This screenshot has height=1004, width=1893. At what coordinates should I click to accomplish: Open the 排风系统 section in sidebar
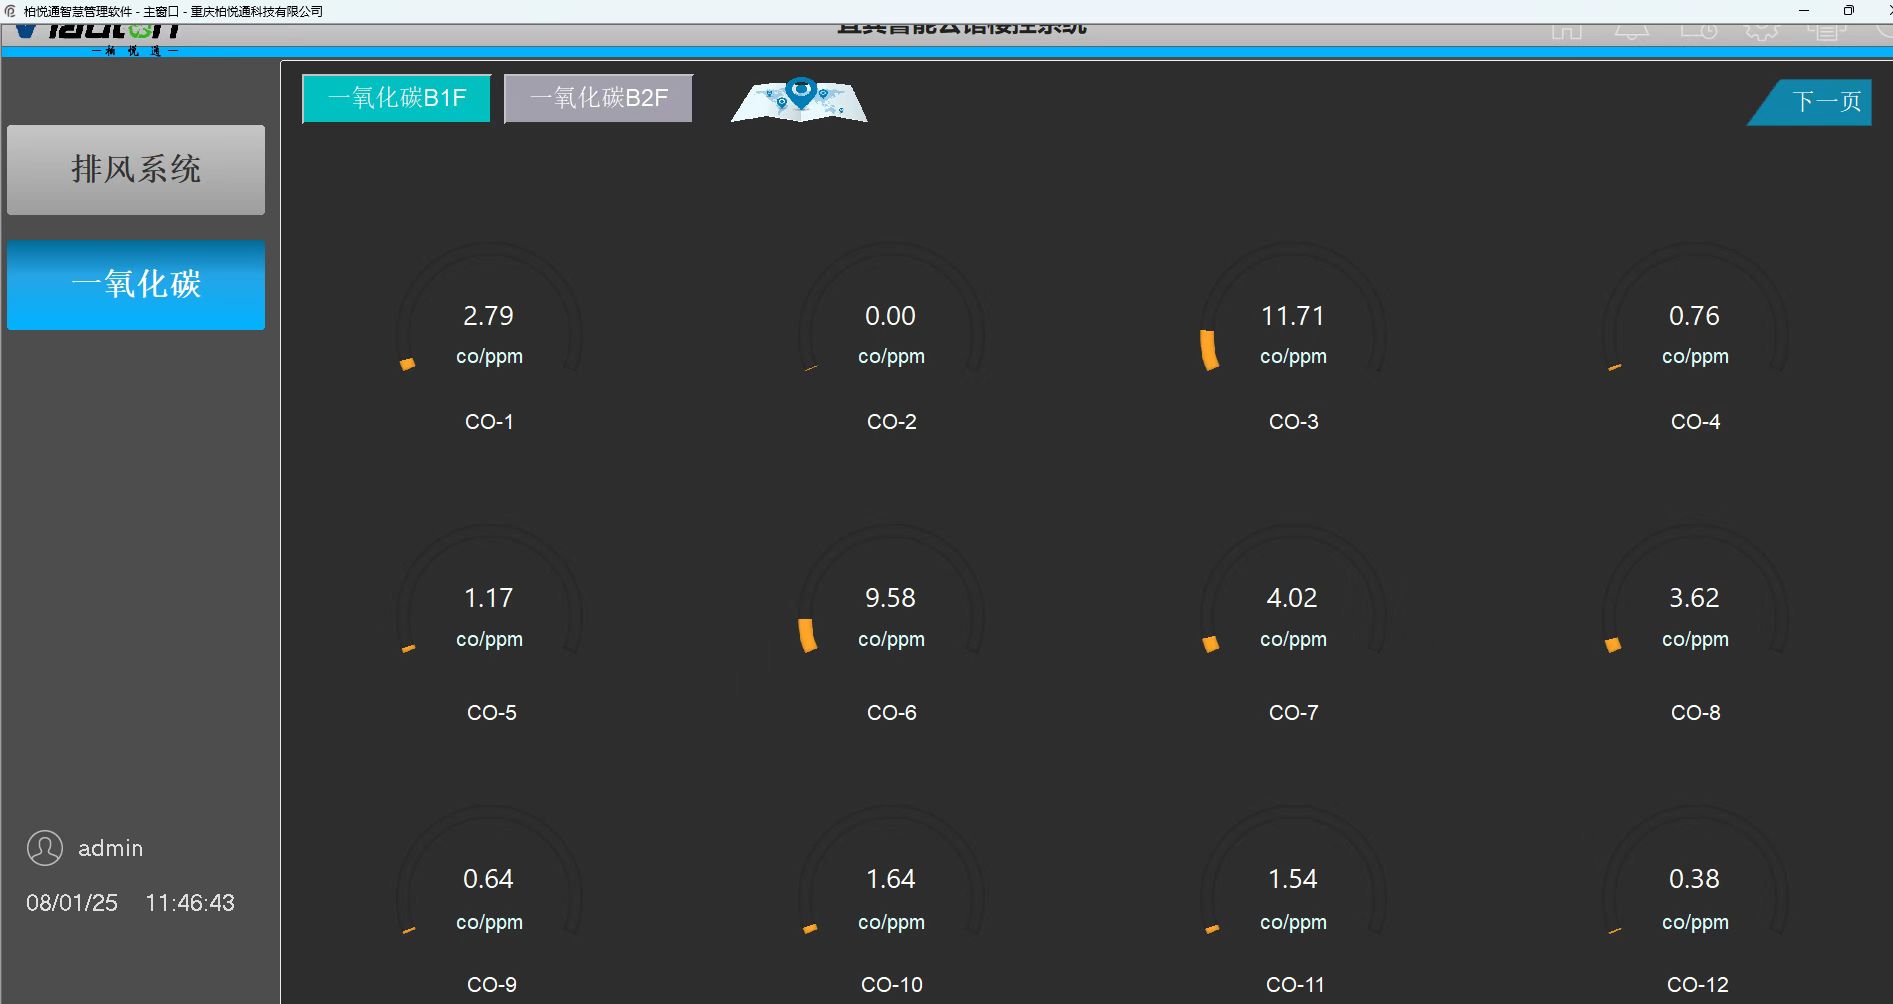[136, 169]
